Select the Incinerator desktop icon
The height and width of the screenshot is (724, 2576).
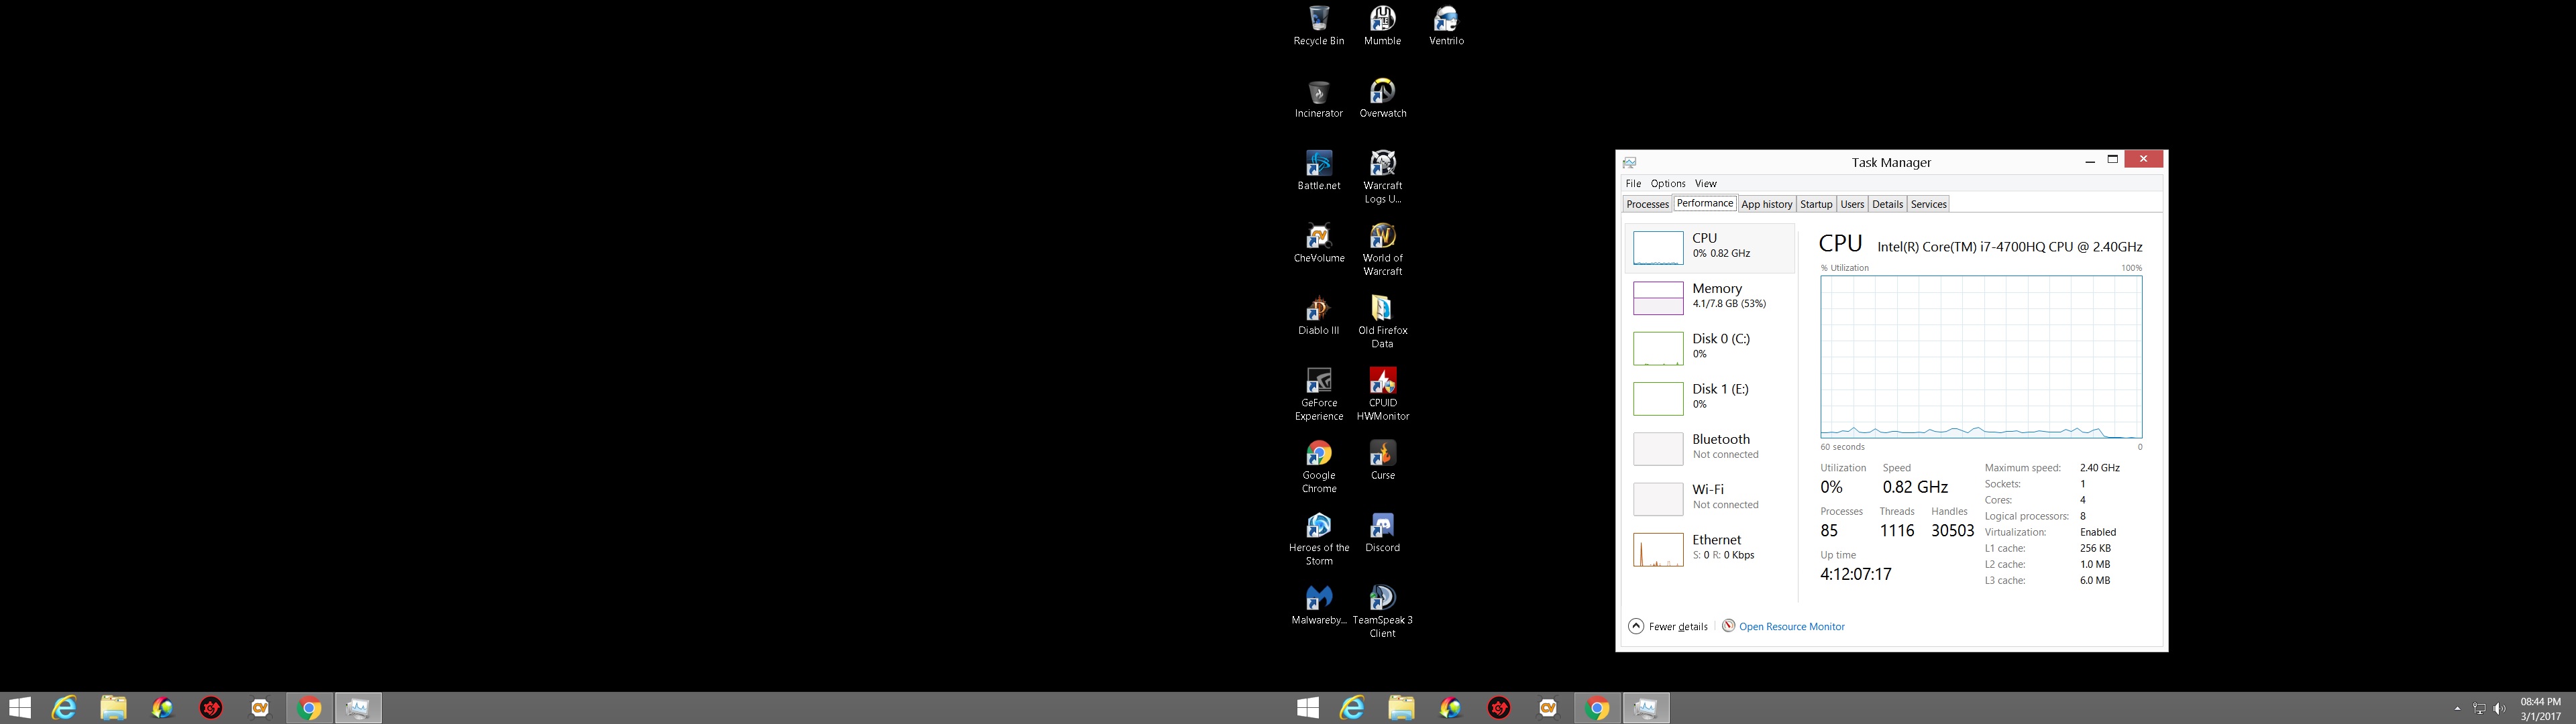point(1318,98)
